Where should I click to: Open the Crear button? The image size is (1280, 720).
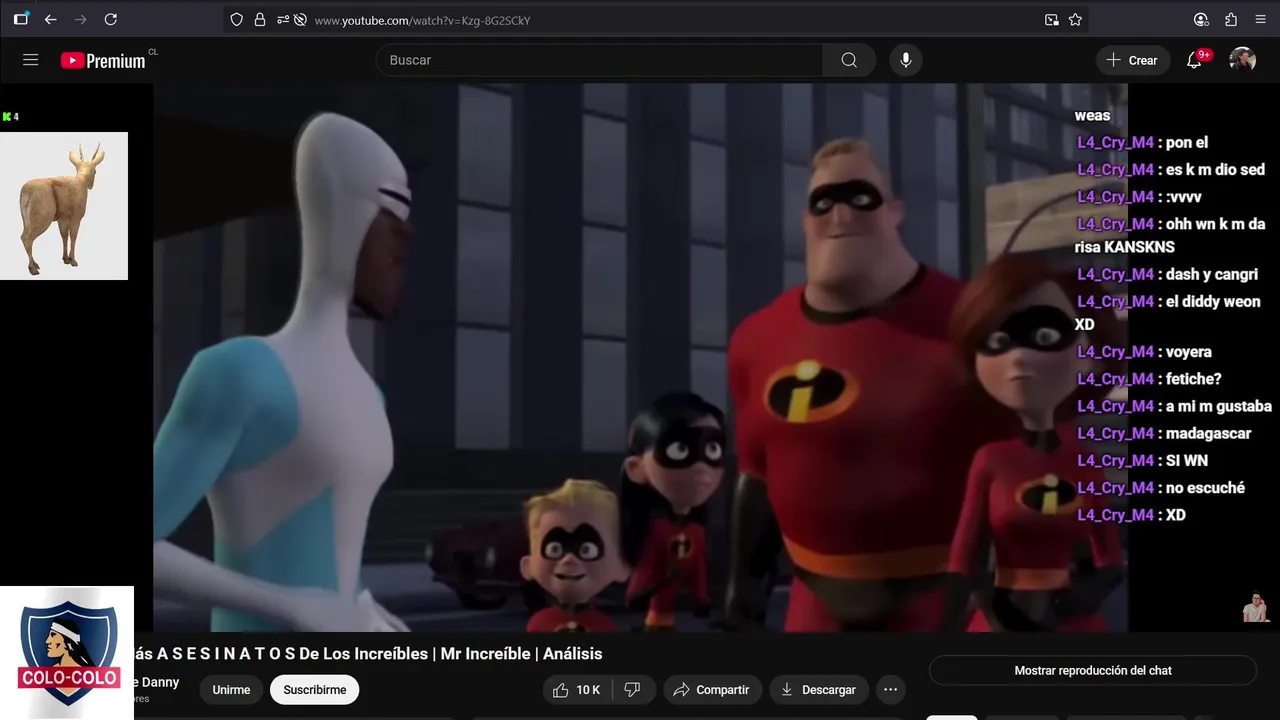pos(1132,60)
